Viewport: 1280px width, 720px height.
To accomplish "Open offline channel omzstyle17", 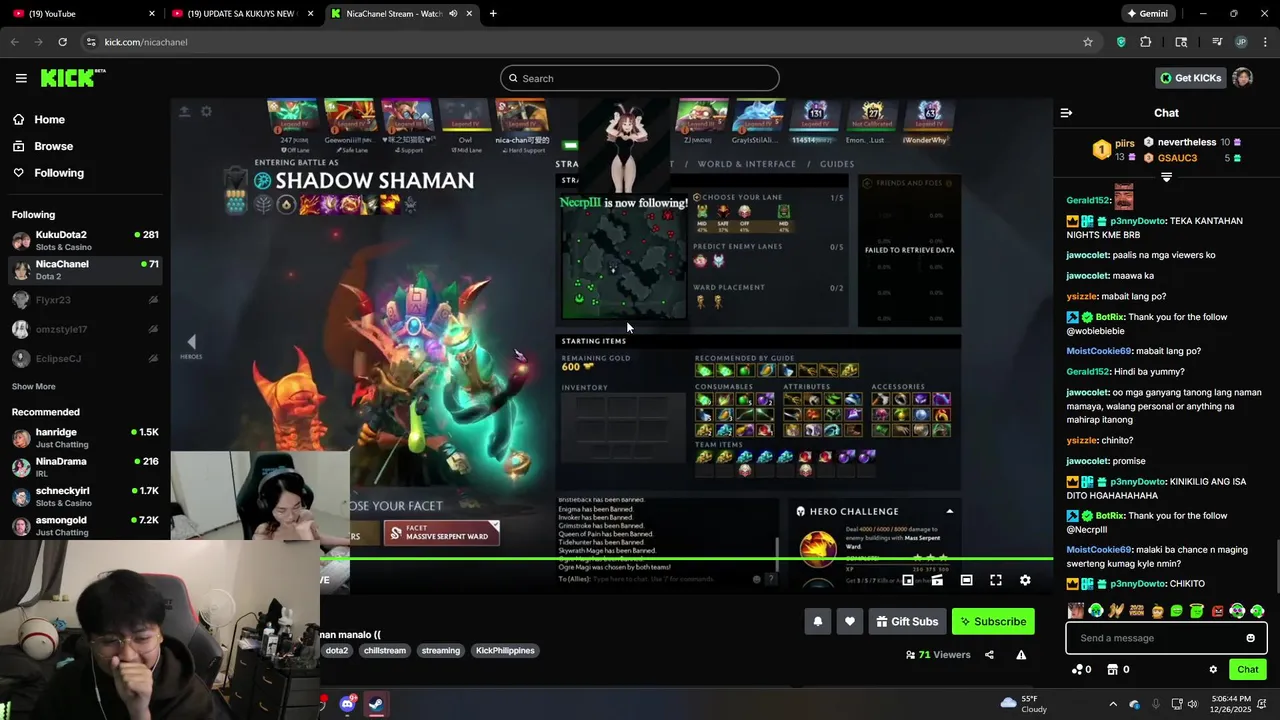I will [85, 329].
